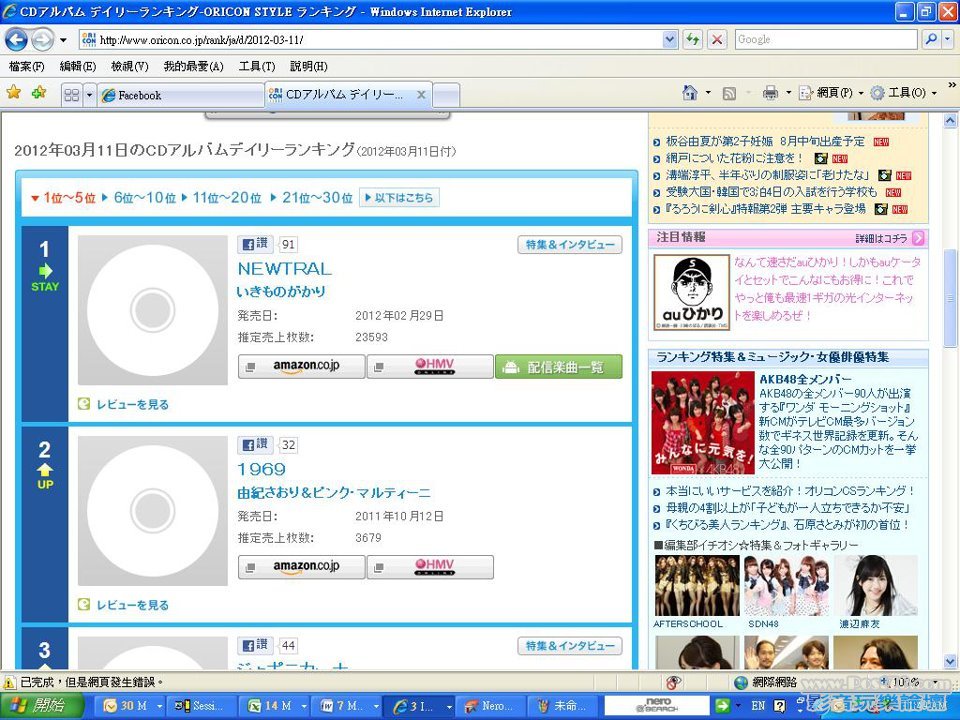
Task: Click the Home page icon
Action: coord(690,92)
